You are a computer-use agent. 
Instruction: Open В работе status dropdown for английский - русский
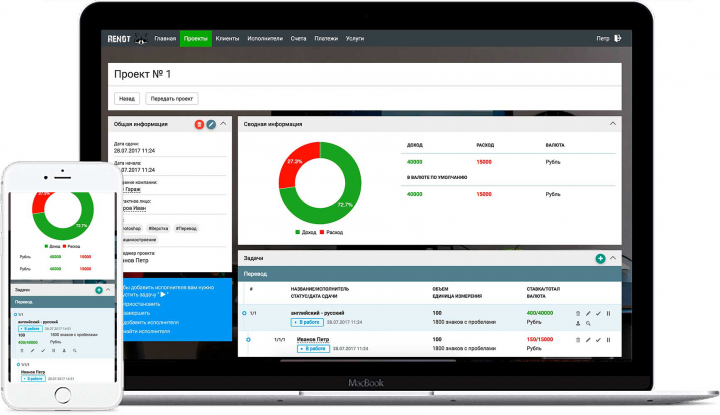(x=307, y=322)
